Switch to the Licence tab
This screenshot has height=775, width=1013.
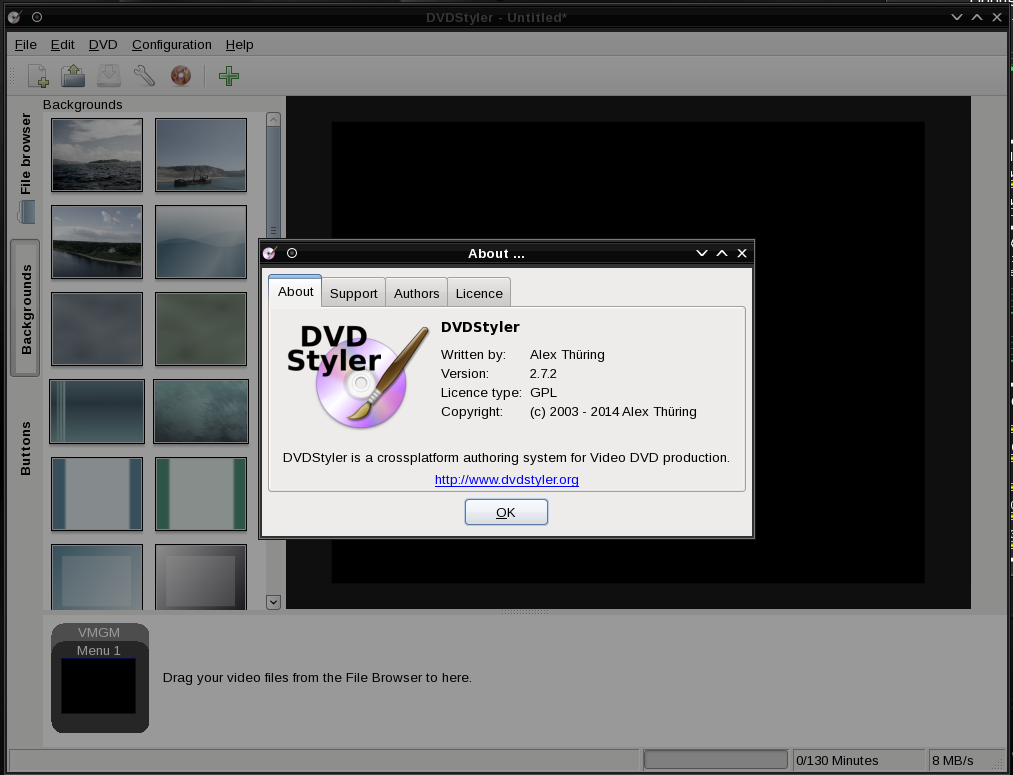point(479,293)
